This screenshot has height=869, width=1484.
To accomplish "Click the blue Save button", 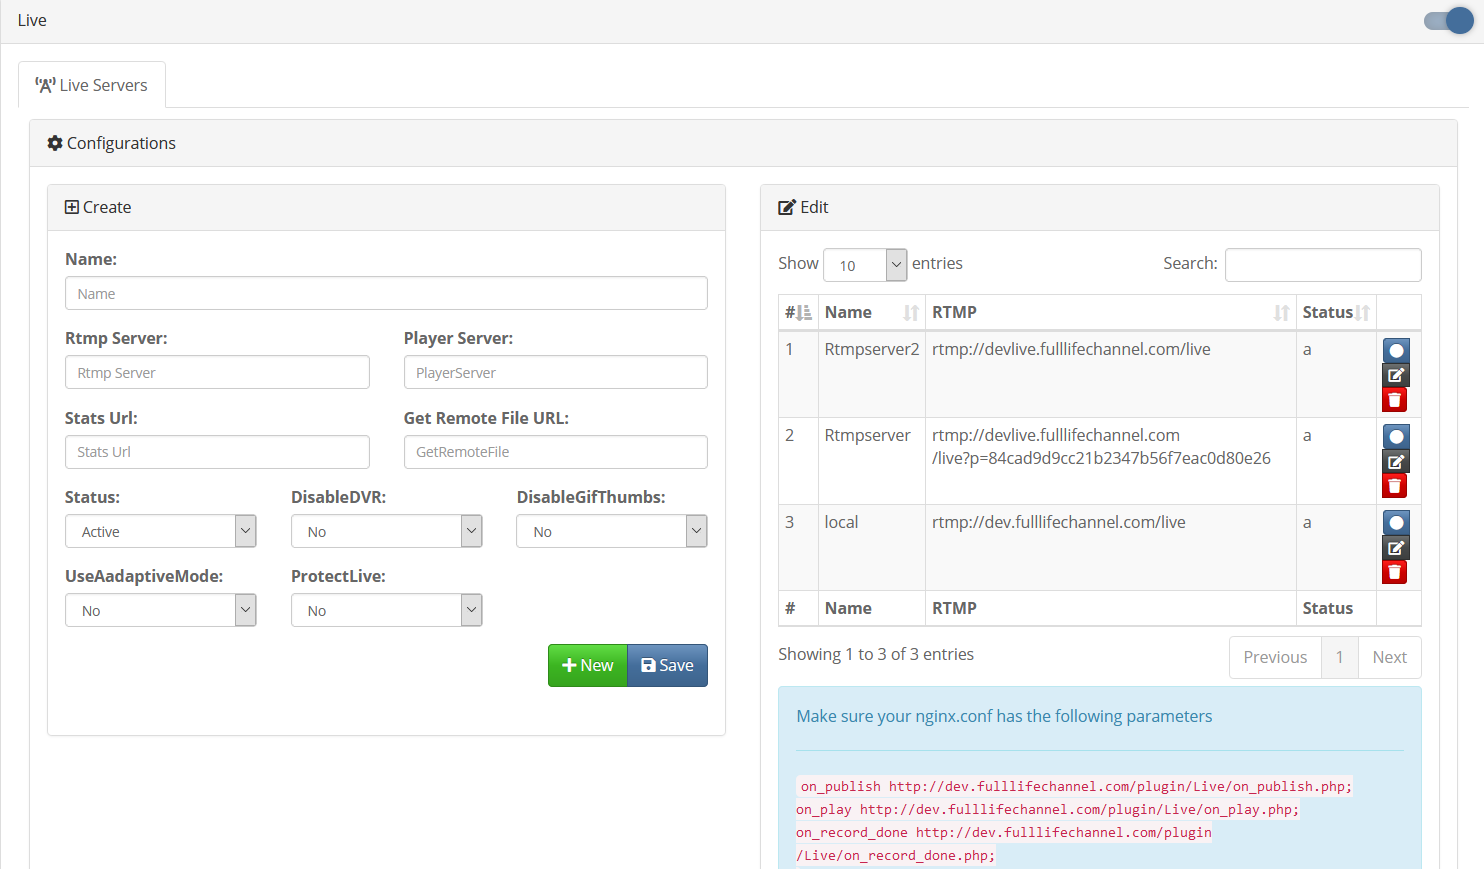I will point(667,665).
